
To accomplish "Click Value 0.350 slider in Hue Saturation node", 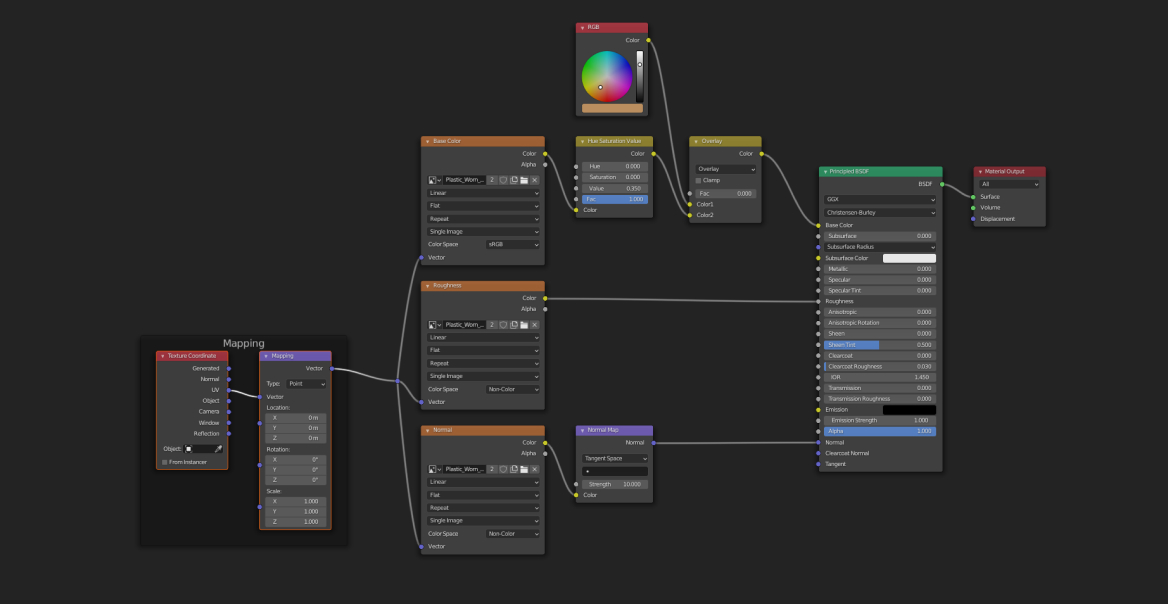I will [615, 188].
